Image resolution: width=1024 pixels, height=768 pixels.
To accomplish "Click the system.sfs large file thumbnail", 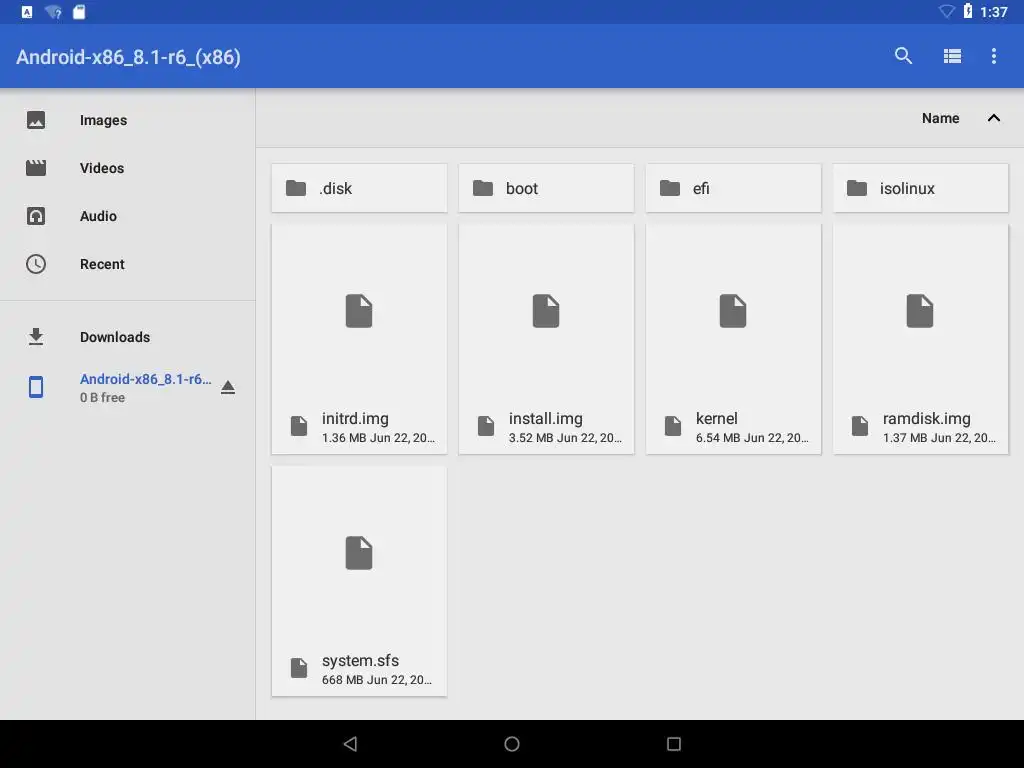I will 359,553.
